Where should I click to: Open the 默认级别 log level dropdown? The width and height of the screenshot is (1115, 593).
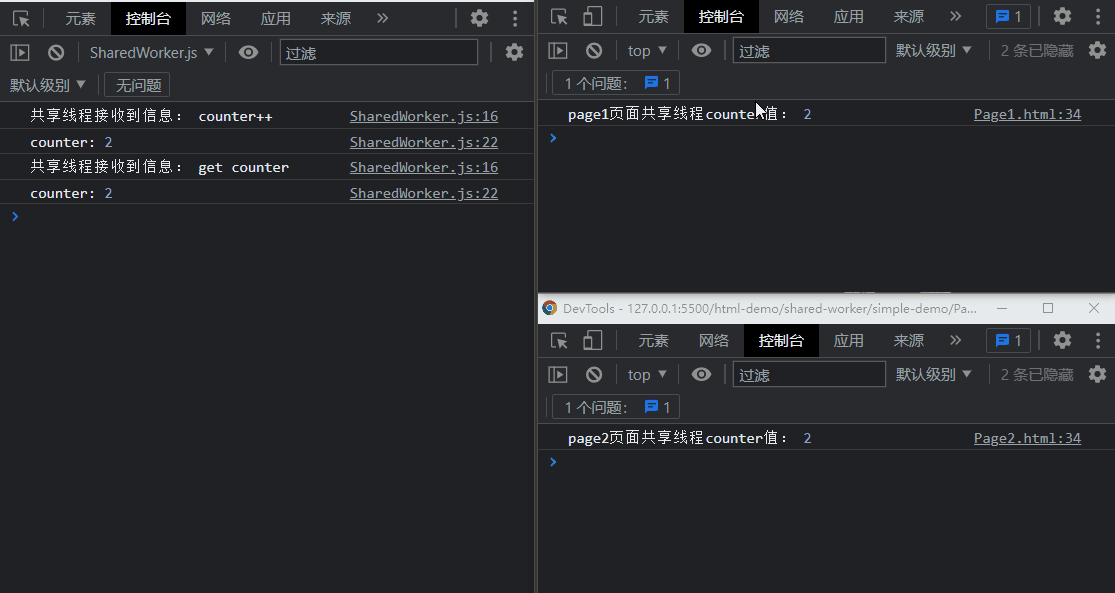pos(48,84)
